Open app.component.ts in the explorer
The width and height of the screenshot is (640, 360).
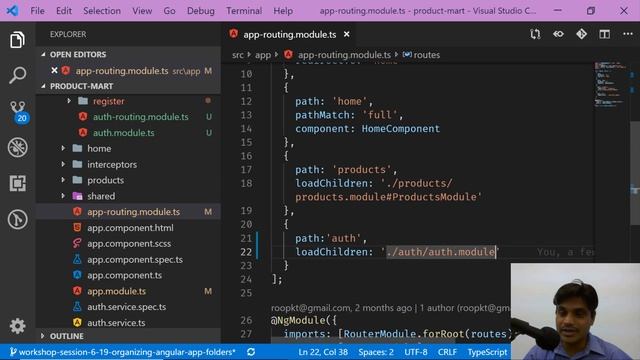pos(124,275)
